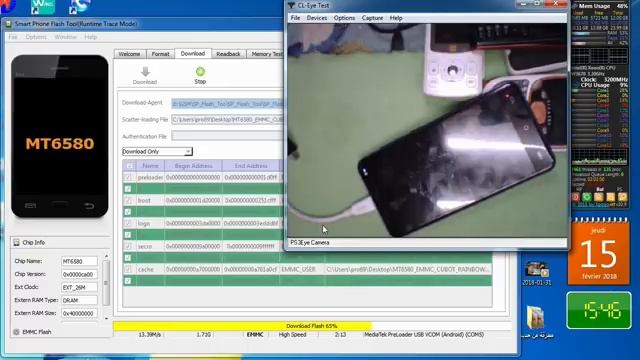Open the Capture menu in CL-Eye Test
Screen dimensions: 640x360
point(372,18)
